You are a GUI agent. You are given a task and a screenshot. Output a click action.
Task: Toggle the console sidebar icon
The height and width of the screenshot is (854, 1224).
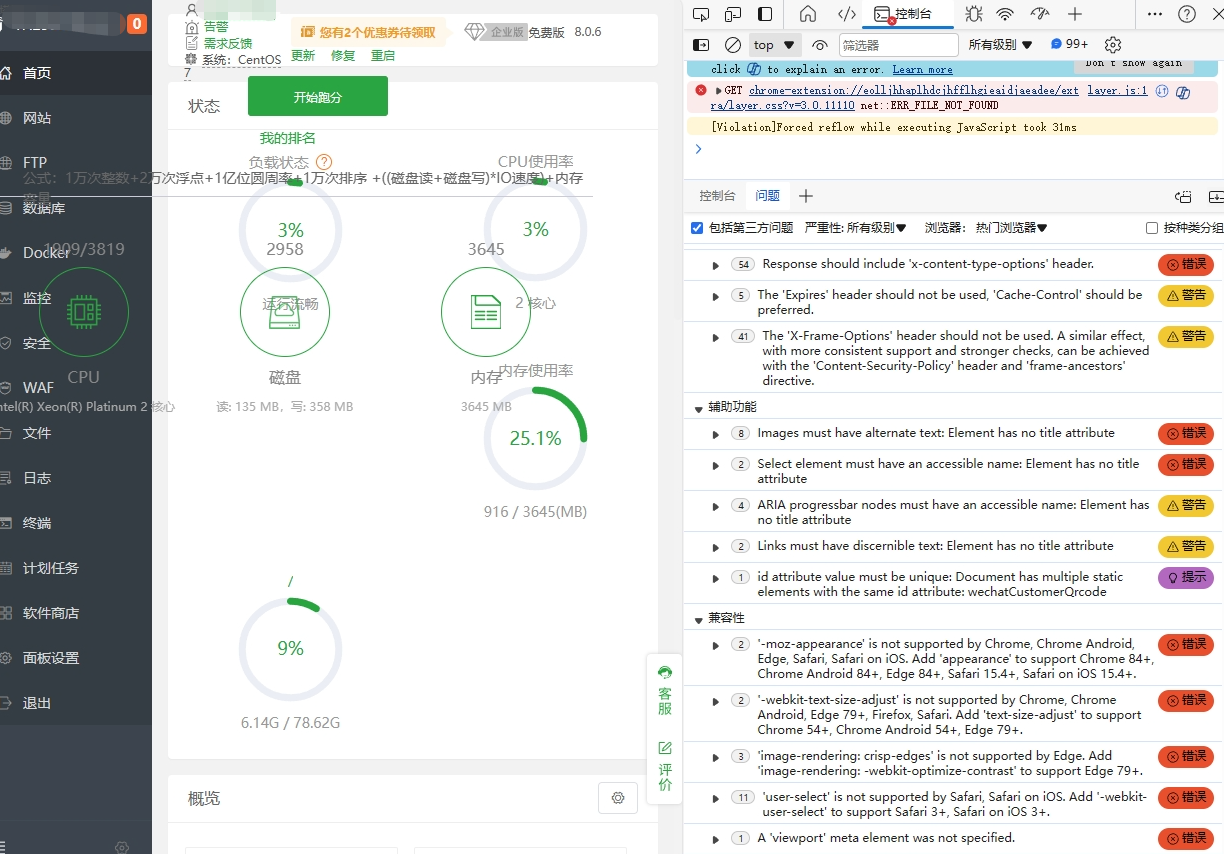[x=701, y=45]
